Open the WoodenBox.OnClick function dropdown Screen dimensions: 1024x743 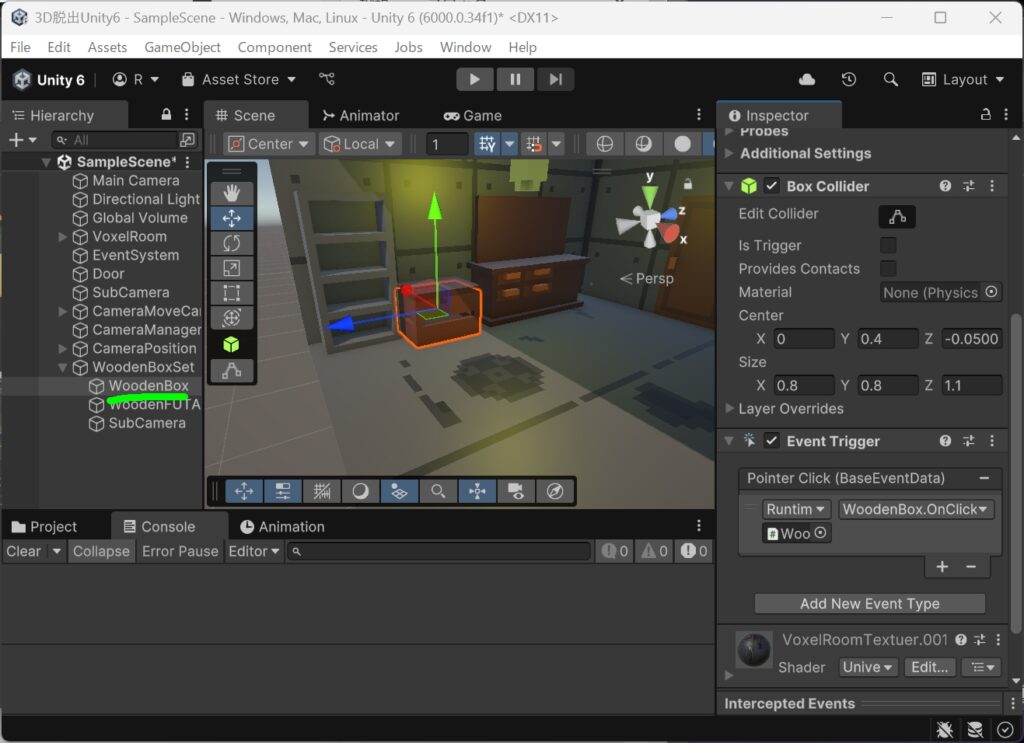(x=916, y=509)
